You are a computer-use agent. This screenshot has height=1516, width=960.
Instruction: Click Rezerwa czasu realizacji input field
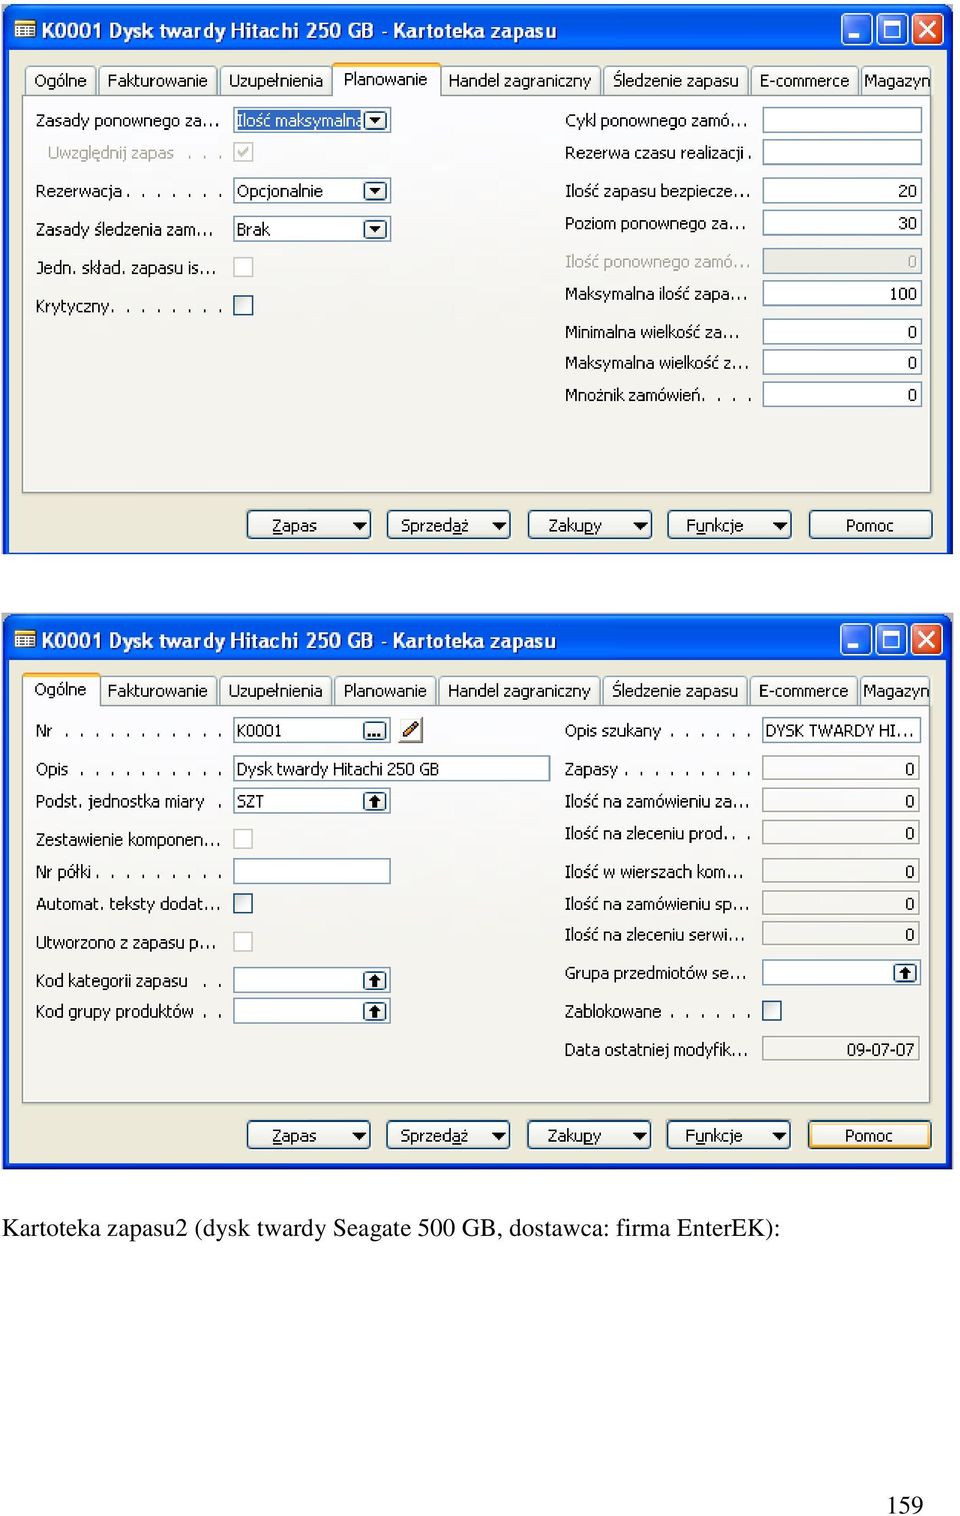point(842,152)
